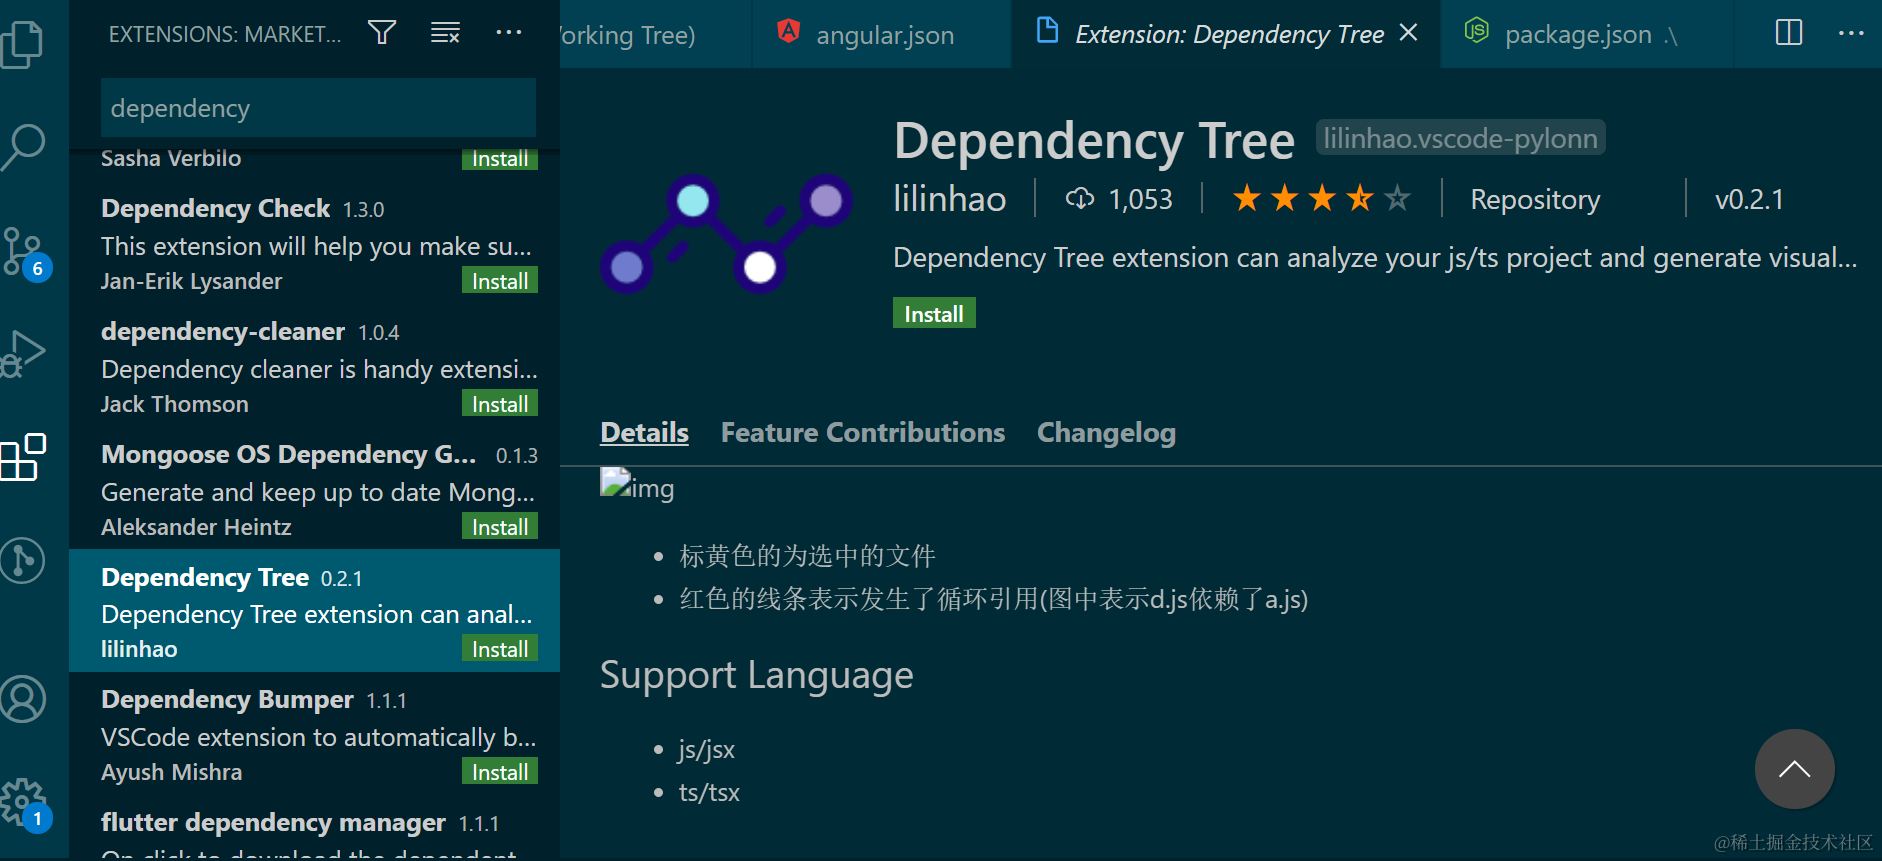
Task: Open the Manage gear icon
Action: pyautogui.click(x=26, y=804)
